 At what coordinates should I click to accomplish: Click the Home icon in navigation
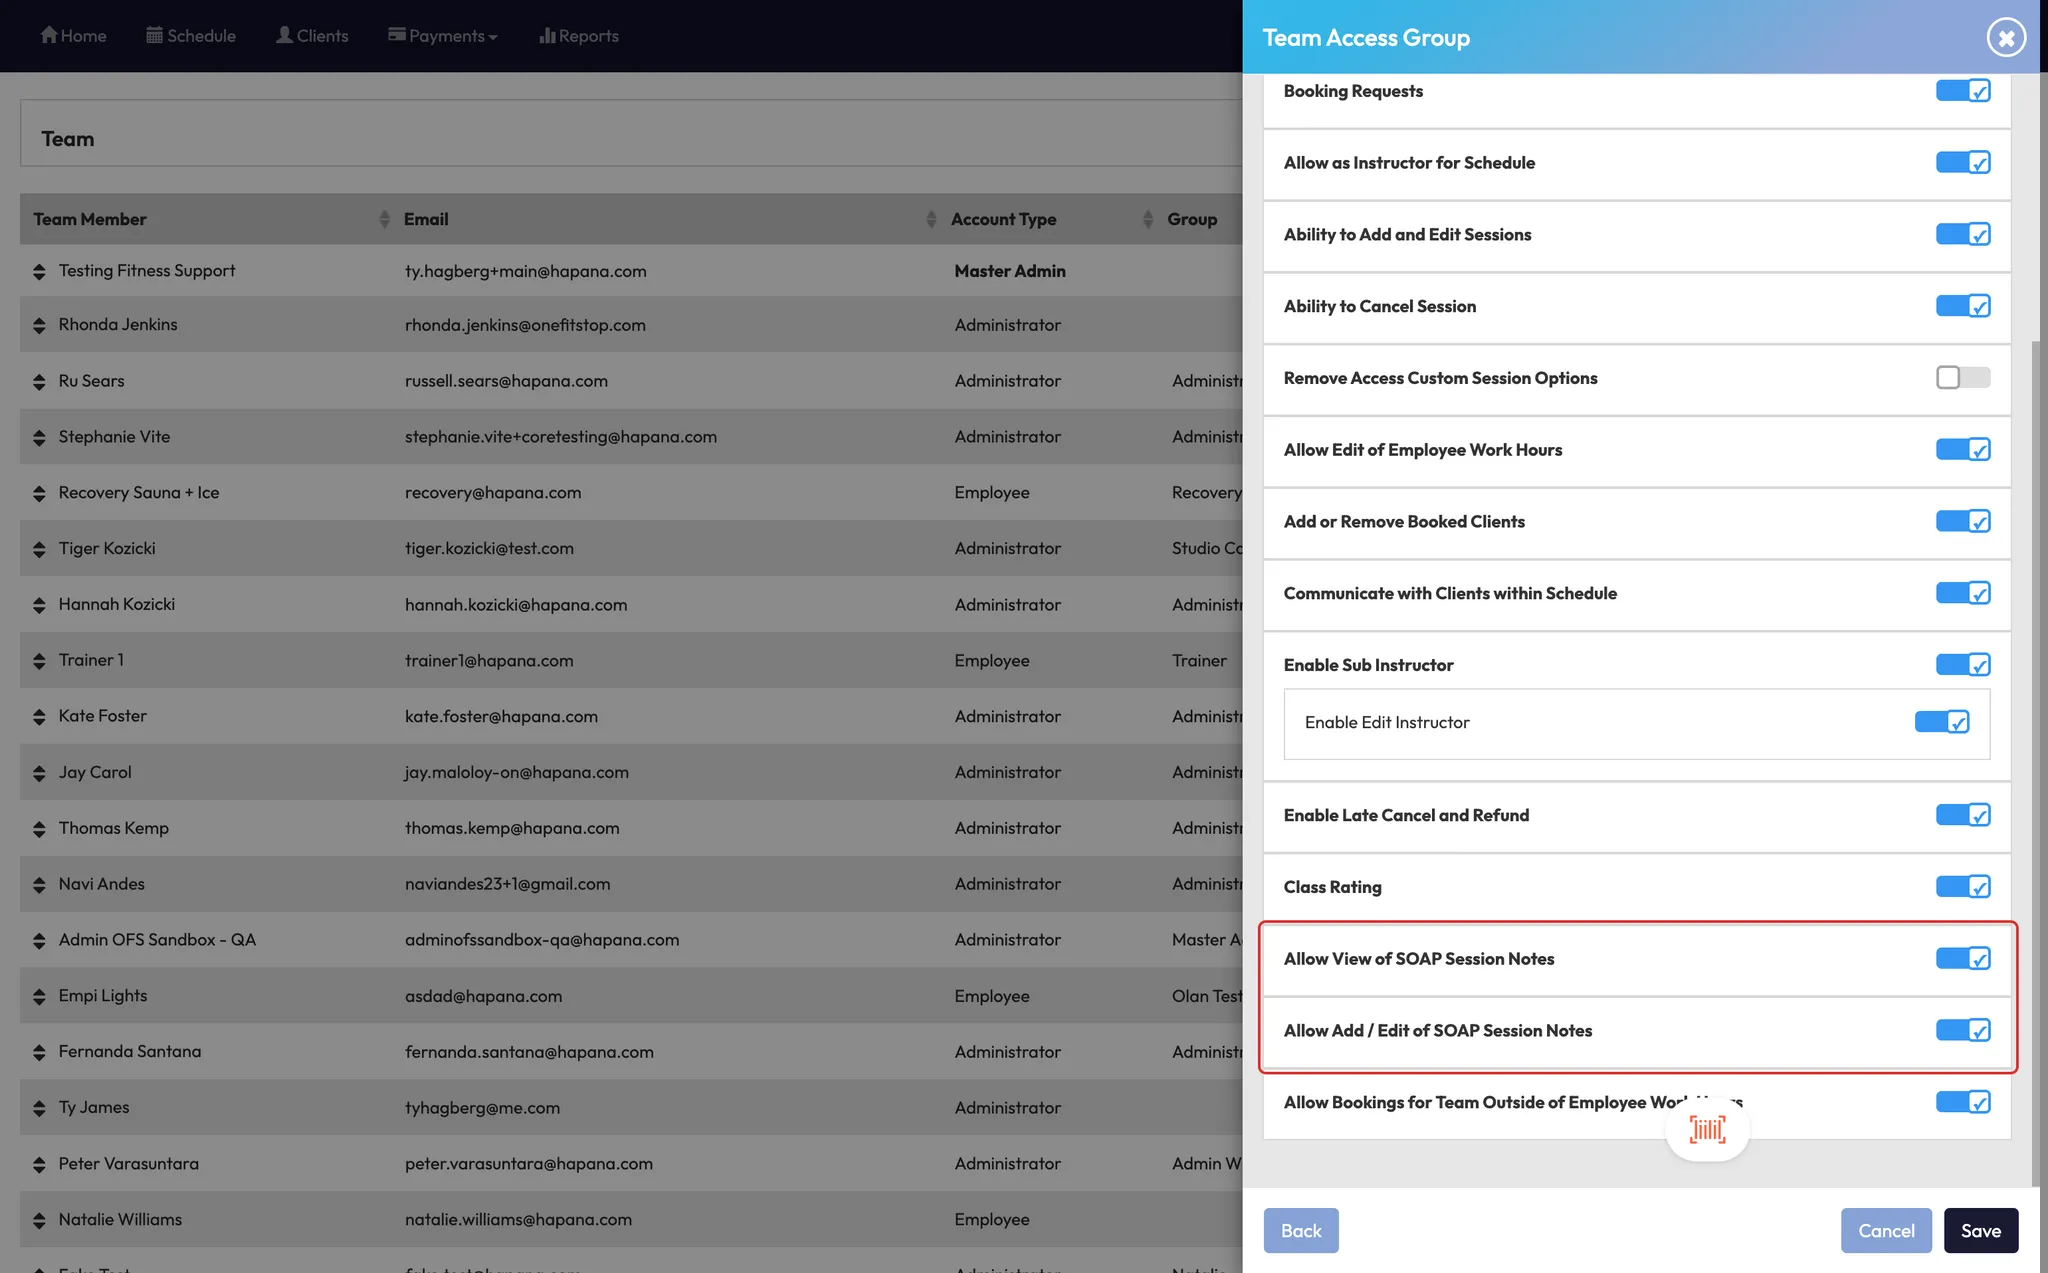pos(48,35)
